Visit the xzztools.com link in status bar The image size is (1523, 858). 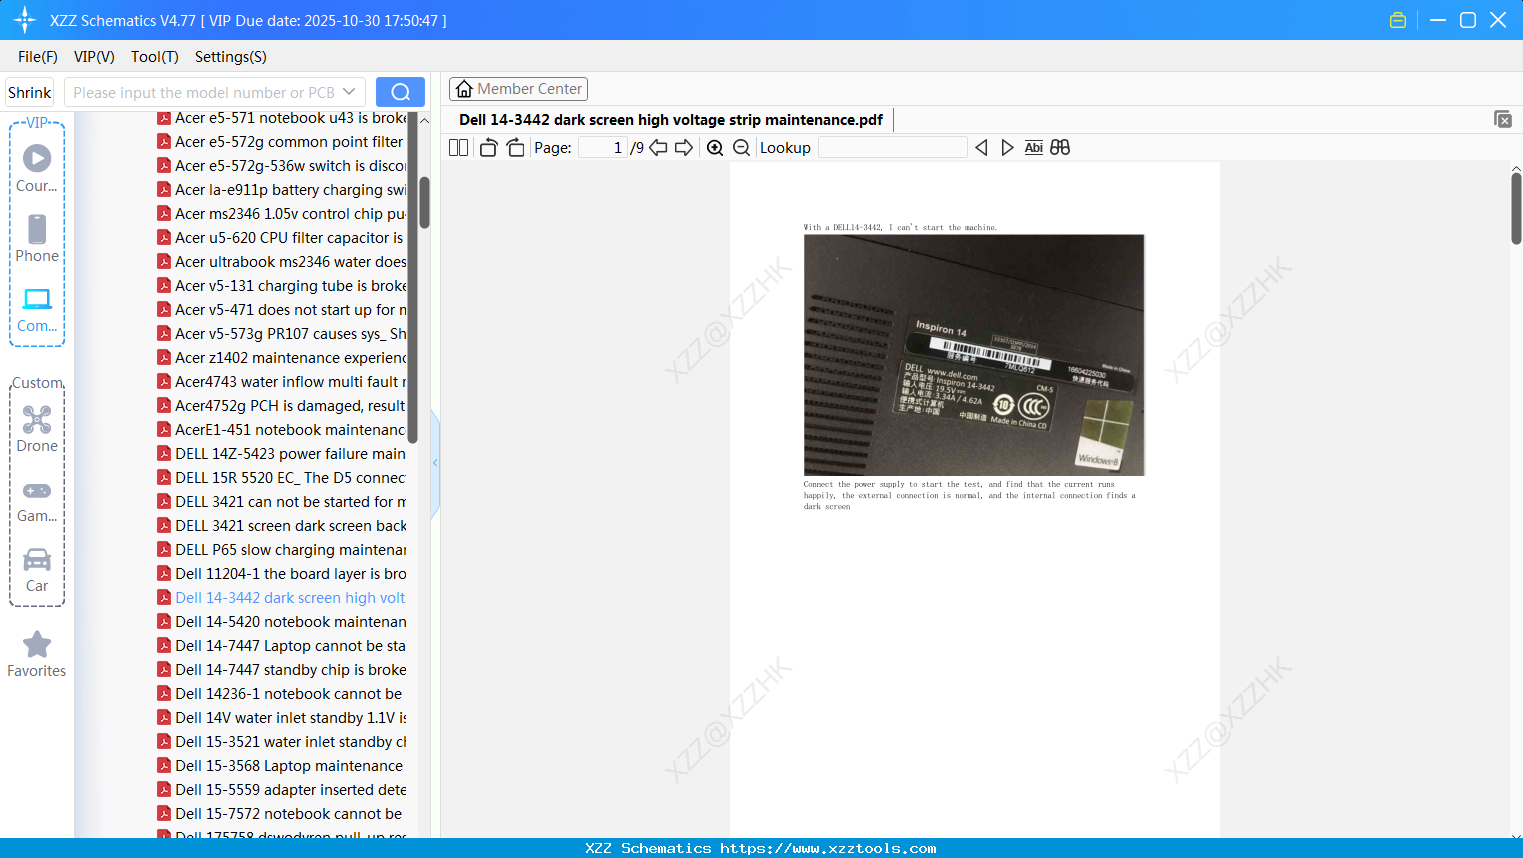828,848
